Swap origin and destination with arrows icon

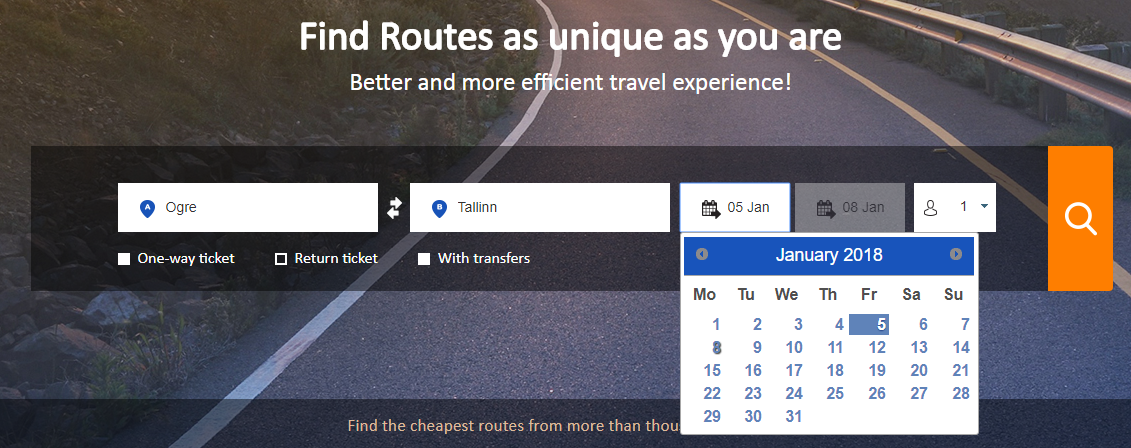394,208
